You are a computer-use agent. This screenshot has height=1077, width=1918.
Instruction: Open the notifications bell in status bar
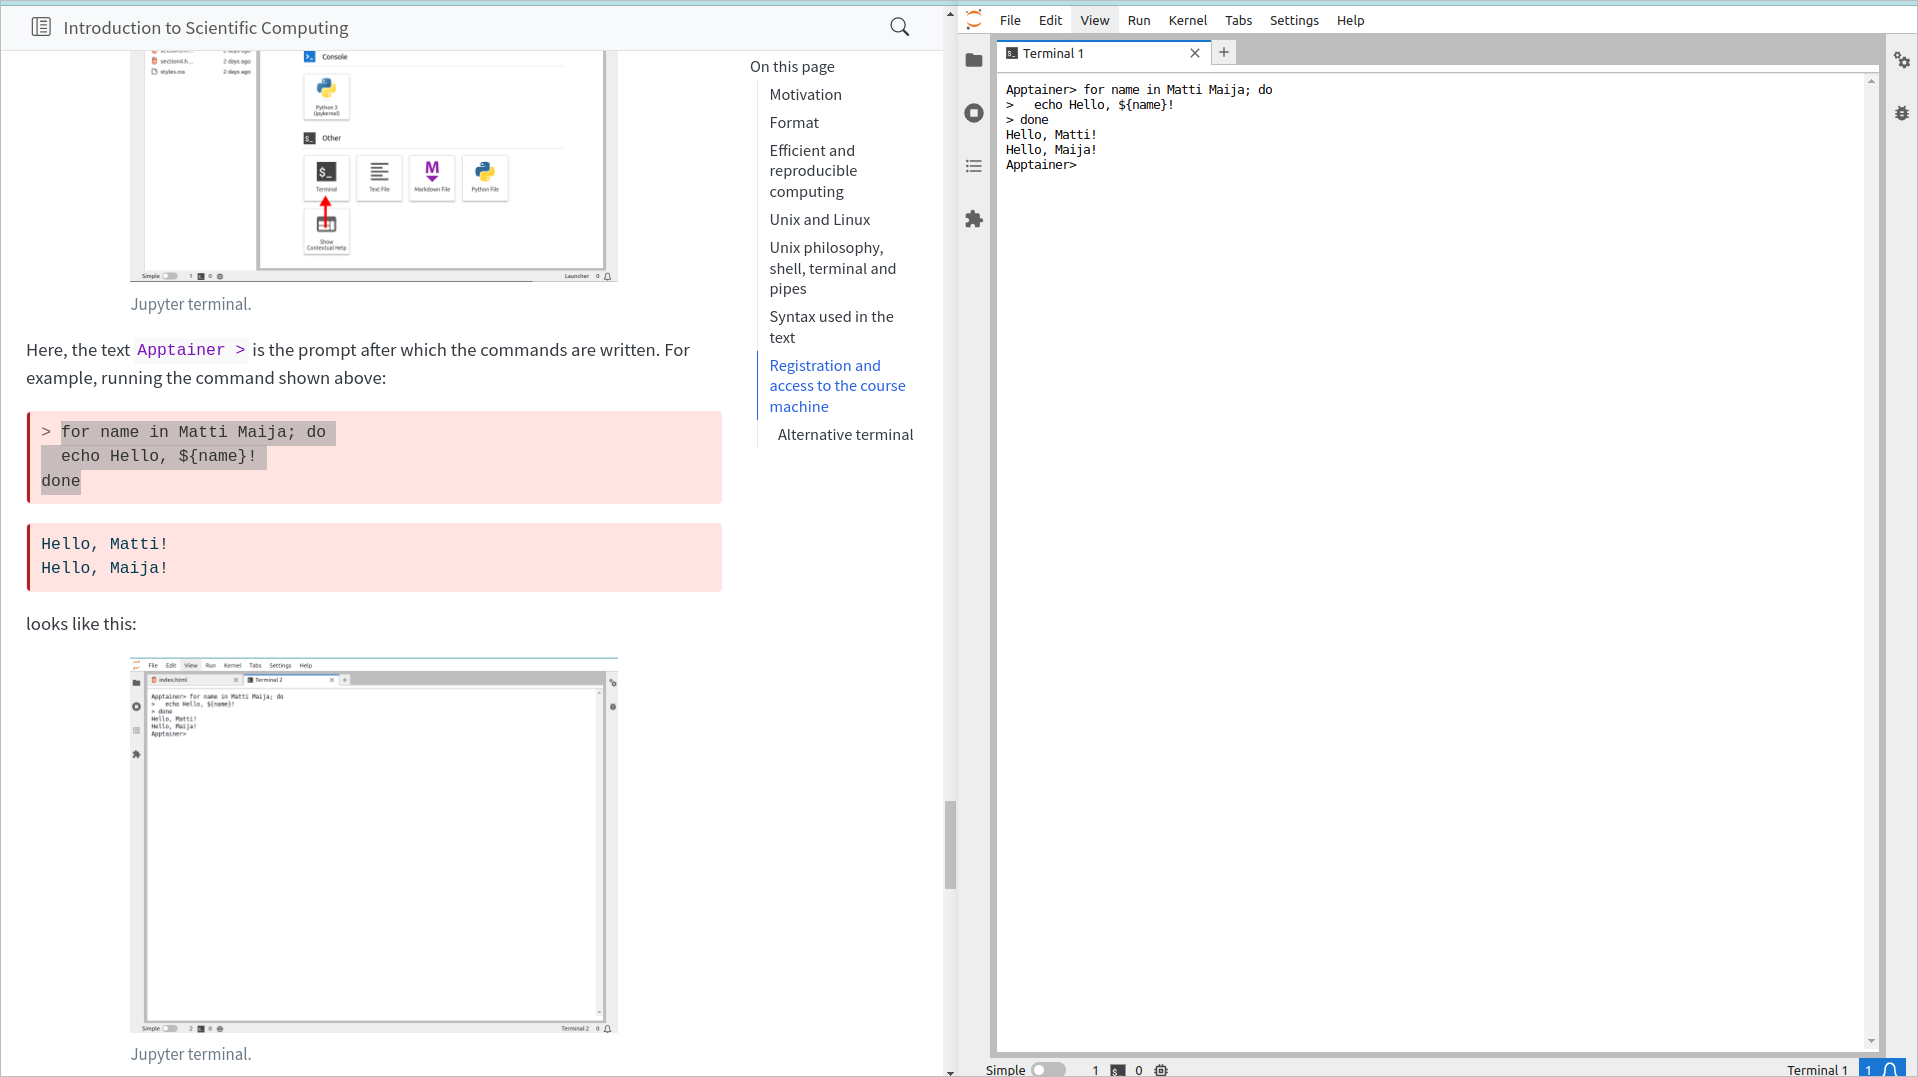[1890, 1069]
